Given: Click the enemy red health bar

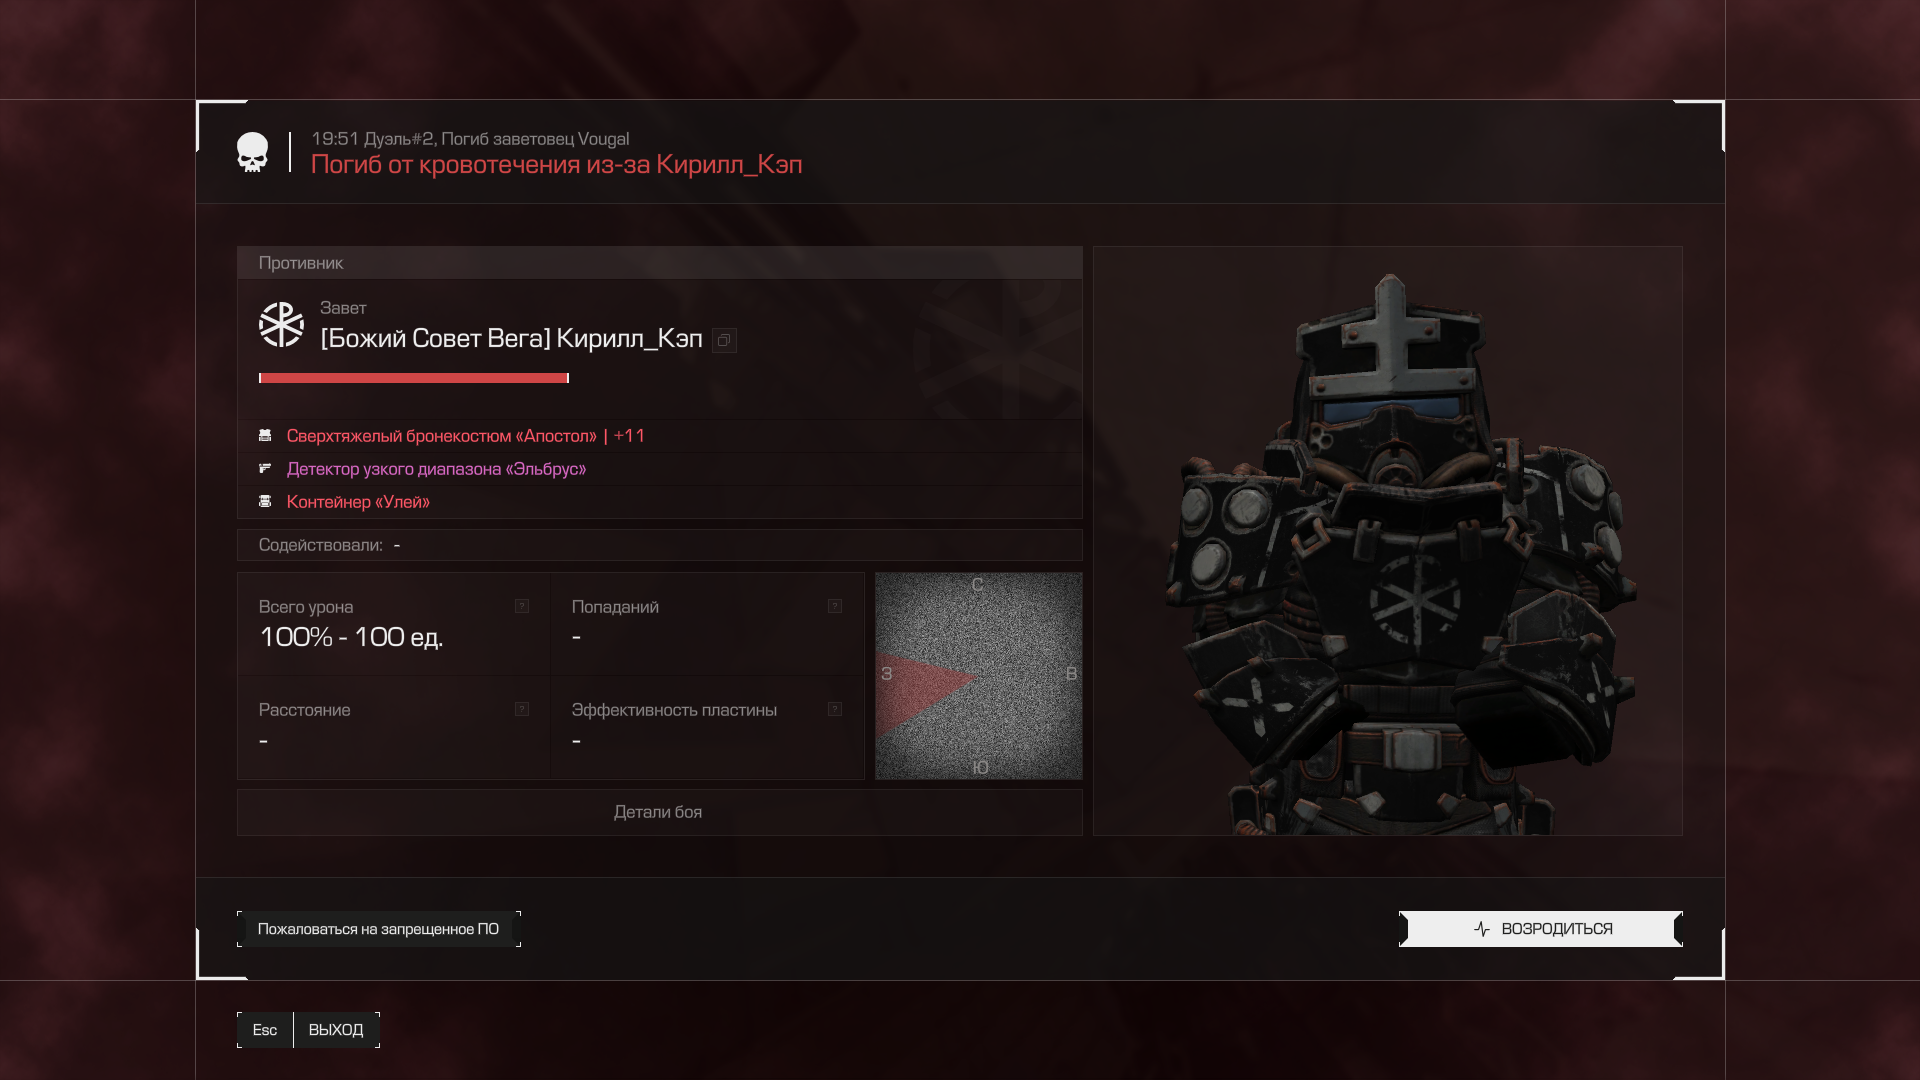Looking at the screenshot, I should (x=414, y=378).
